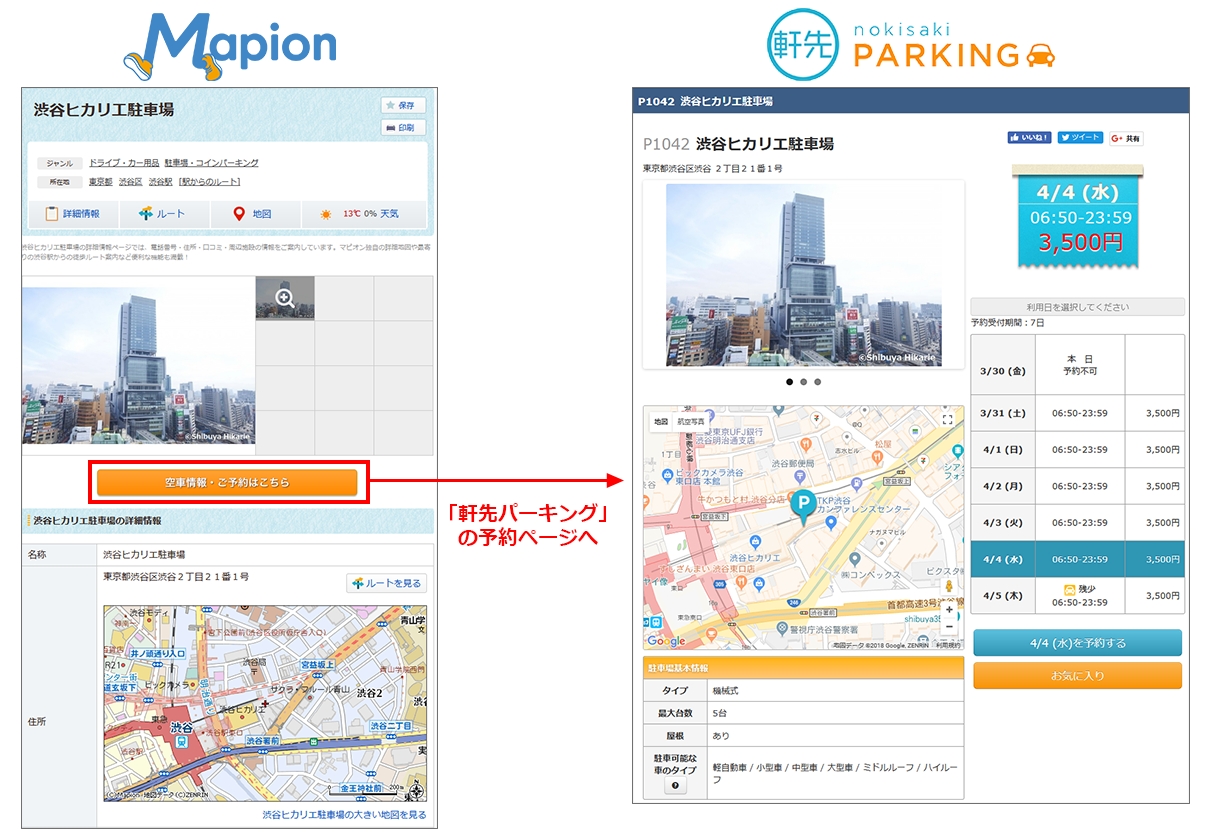Click the Mapion logo

(232, 45)
